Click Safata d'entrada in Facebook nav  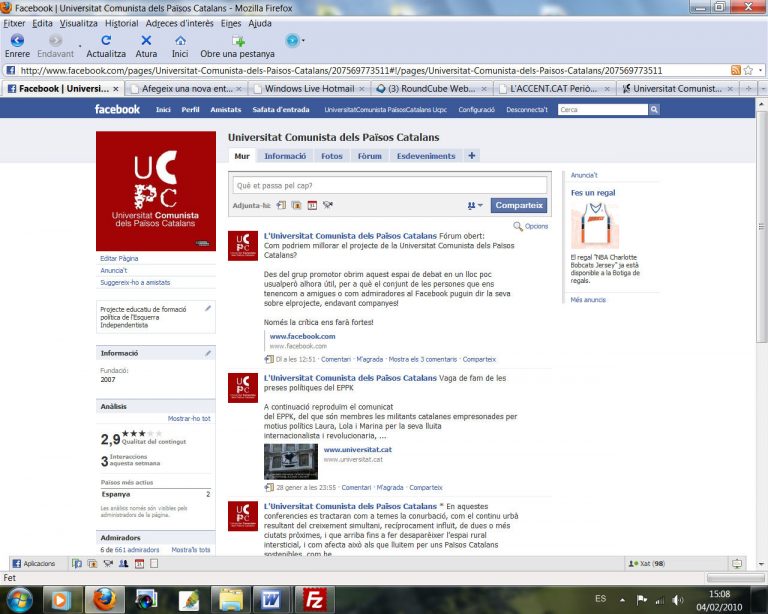(x=281, y=110)
